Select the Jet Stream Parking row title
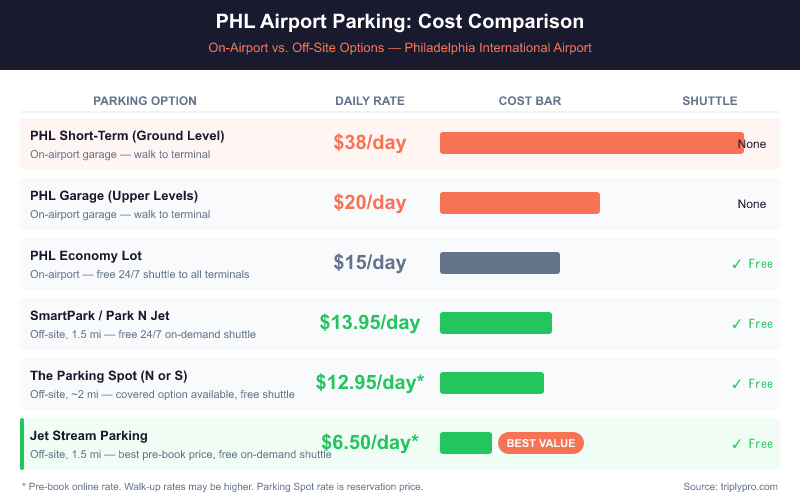Viewport: 800px width, 500px height. pyautogui.click(x=89, y=435)
